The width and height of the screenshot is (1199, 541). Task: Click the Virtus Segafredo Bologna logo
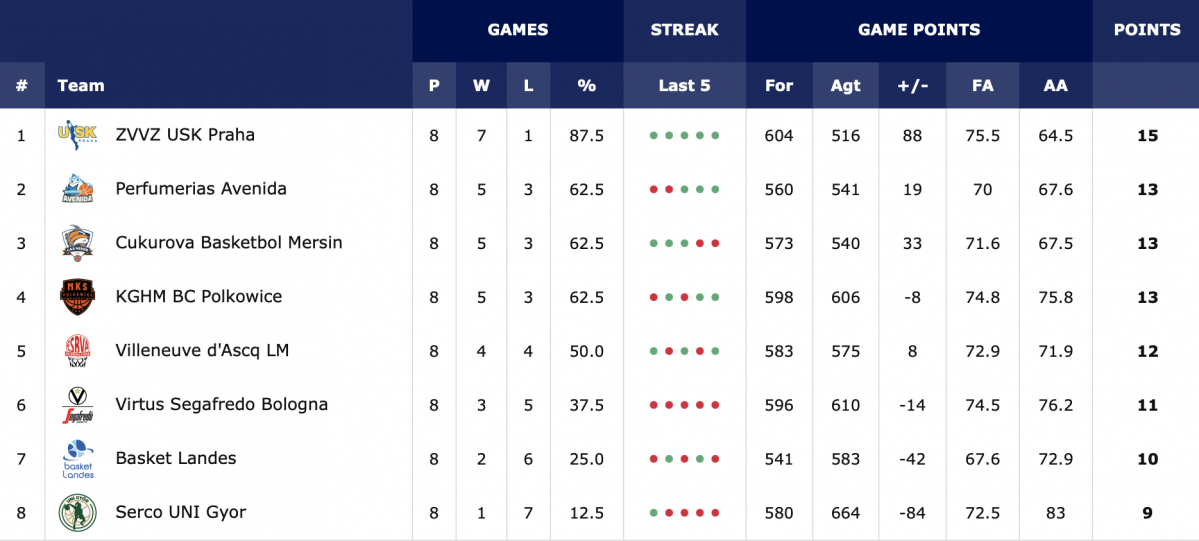pyautogui.click(x=77, y=405)
